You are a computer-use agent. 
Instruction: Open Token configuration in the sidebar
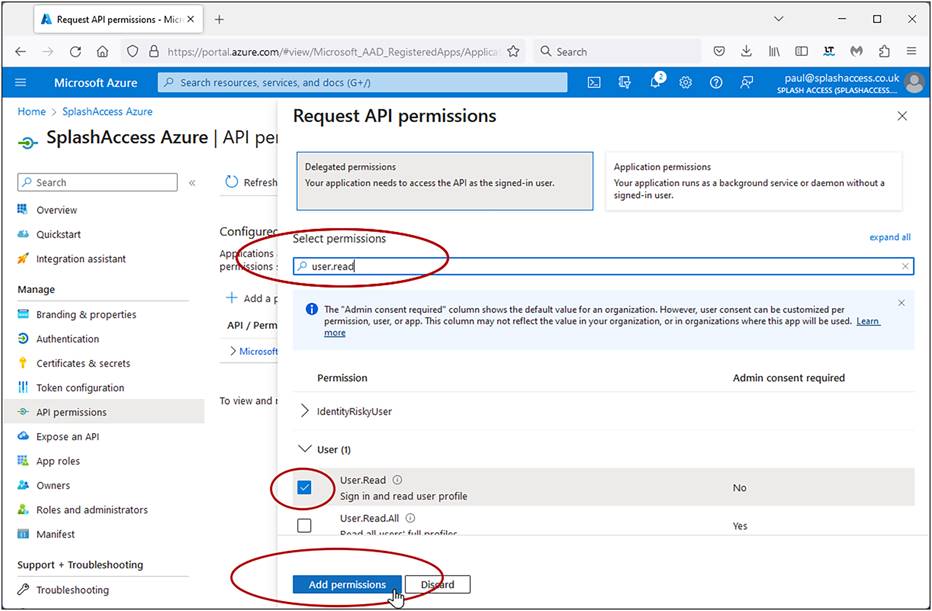click(80, 388)
